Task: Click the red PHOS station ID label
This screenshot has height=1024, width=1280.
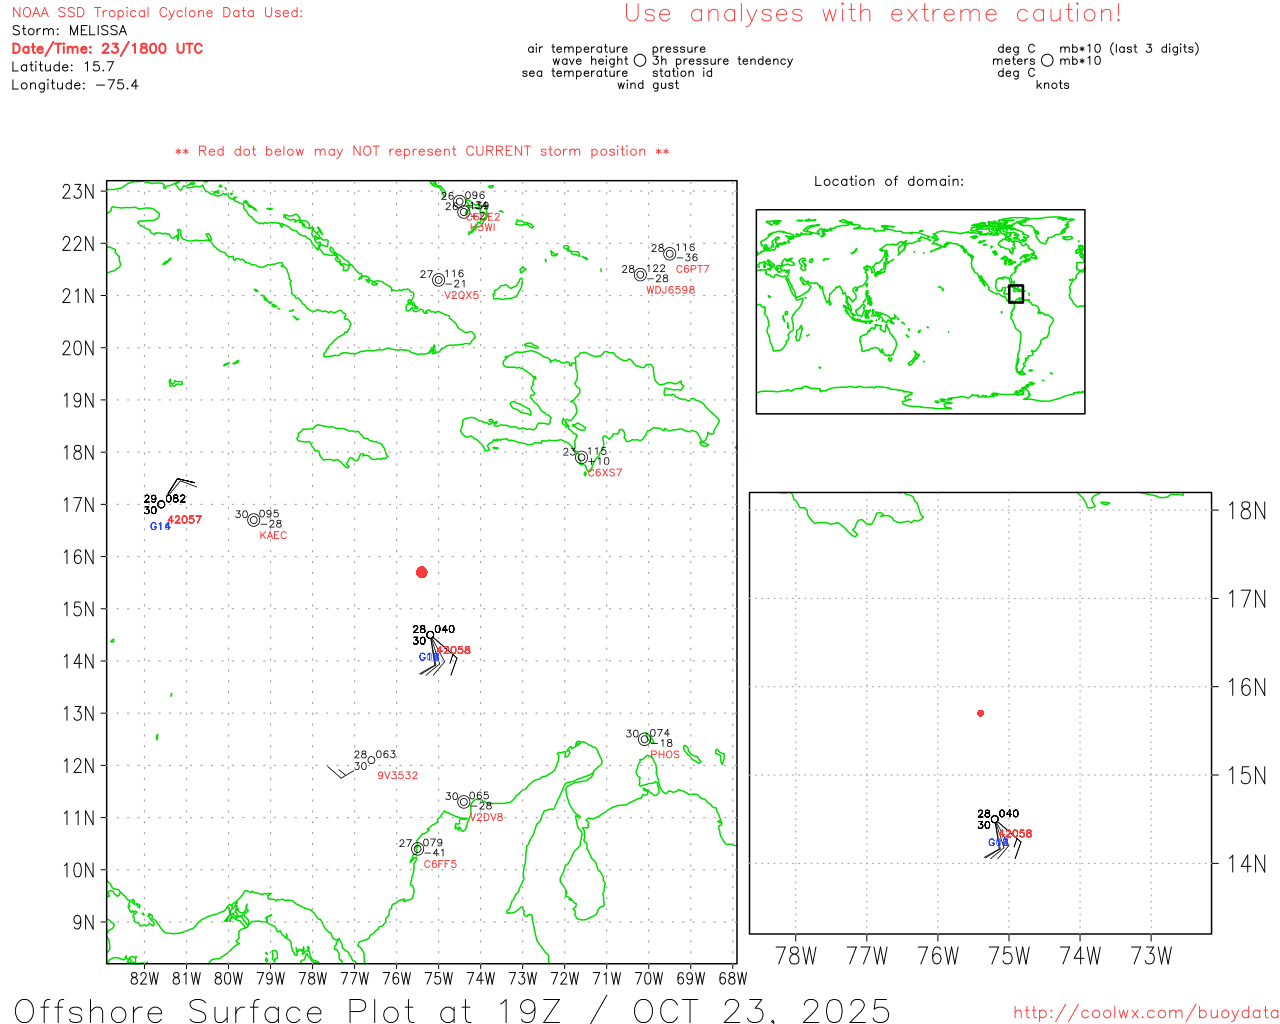Action: 665,755
